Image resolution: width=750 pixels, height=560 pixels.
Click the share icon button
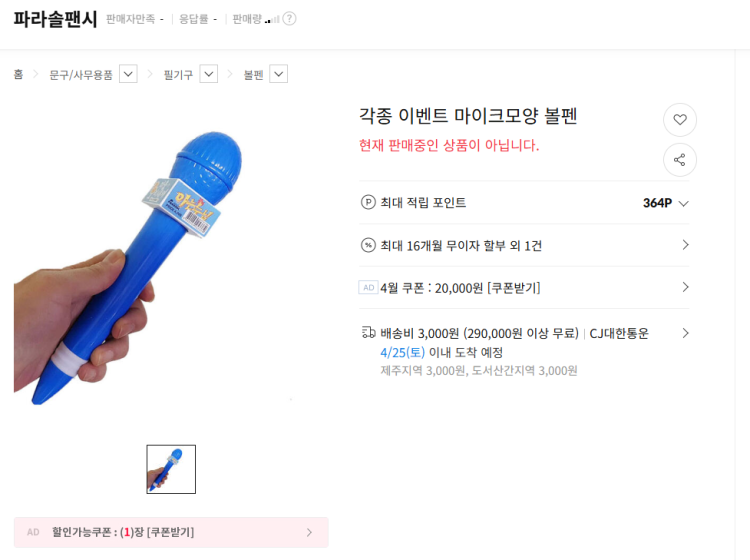(x=680, y=160)
